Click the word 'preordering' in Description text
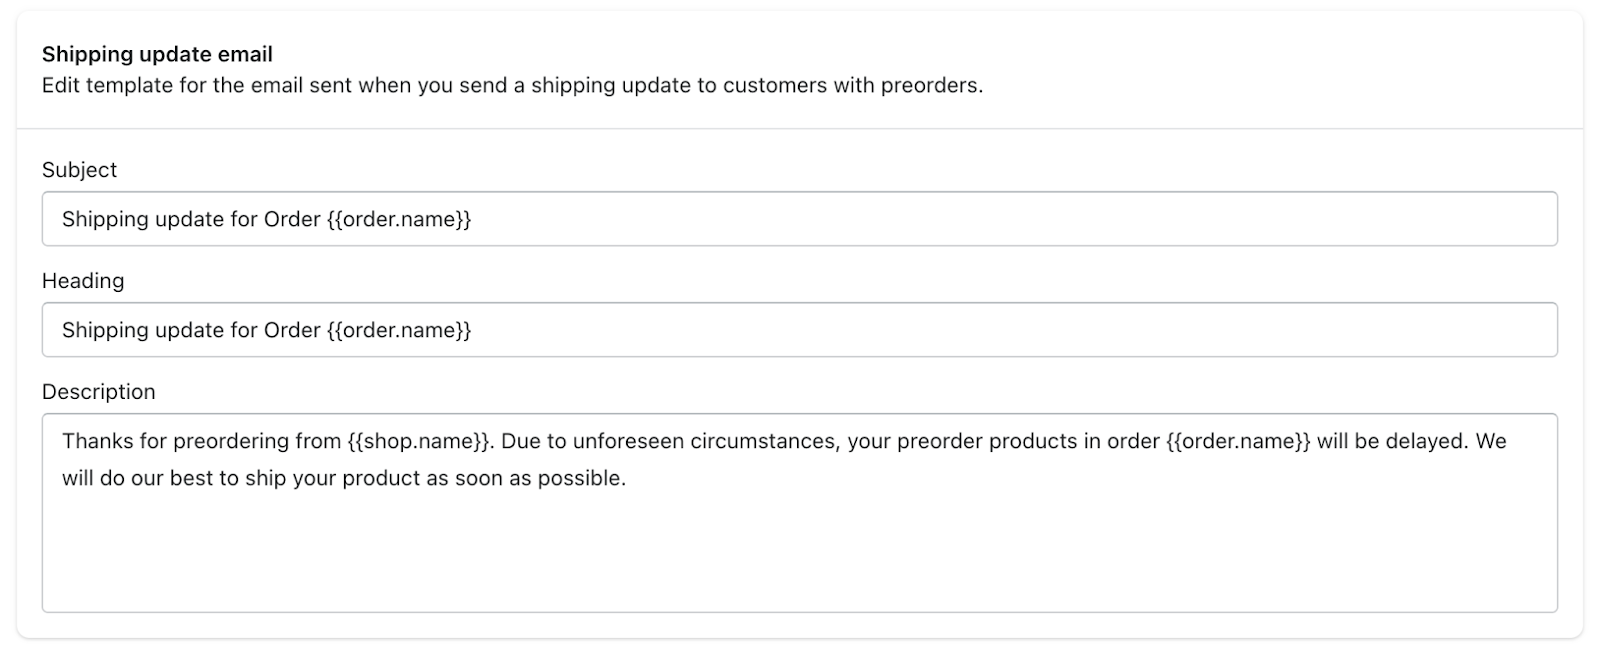Viewport: 1600px width, 652px height. coord(229,439)
